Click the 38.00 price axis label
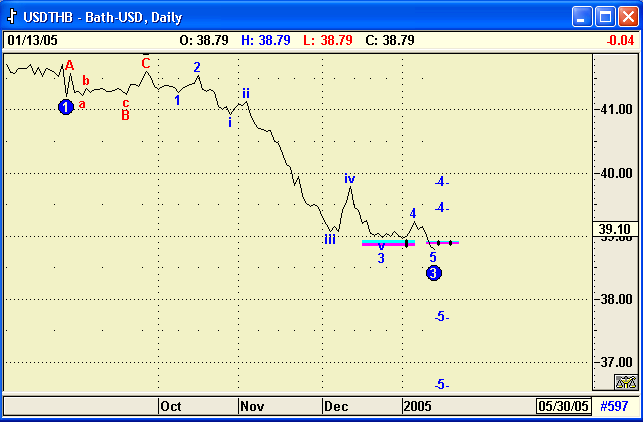643x422 pixels. (616, 299)
